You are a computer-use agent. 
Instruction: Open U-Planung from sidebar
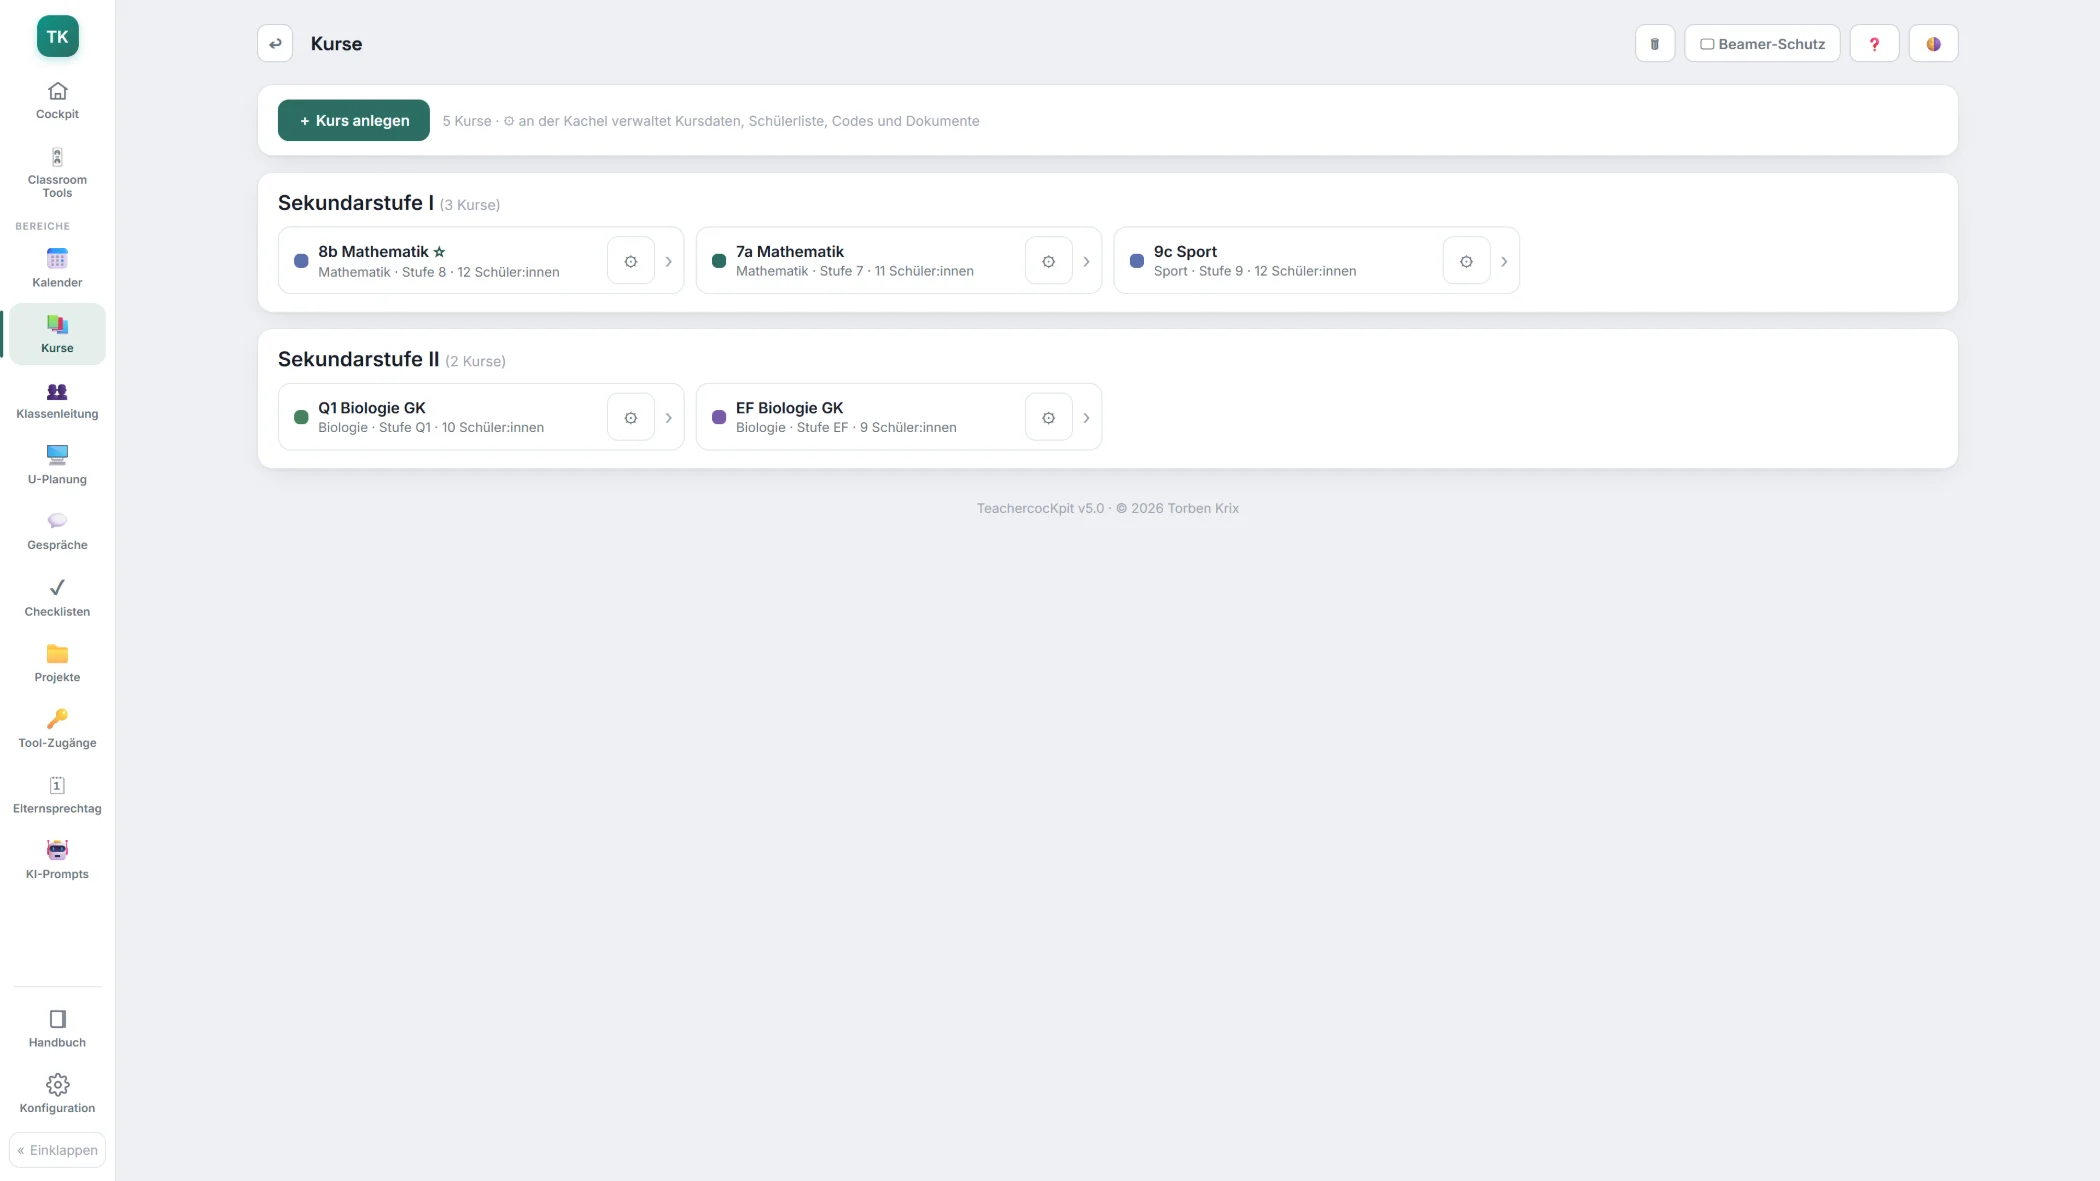coord(57,465)
